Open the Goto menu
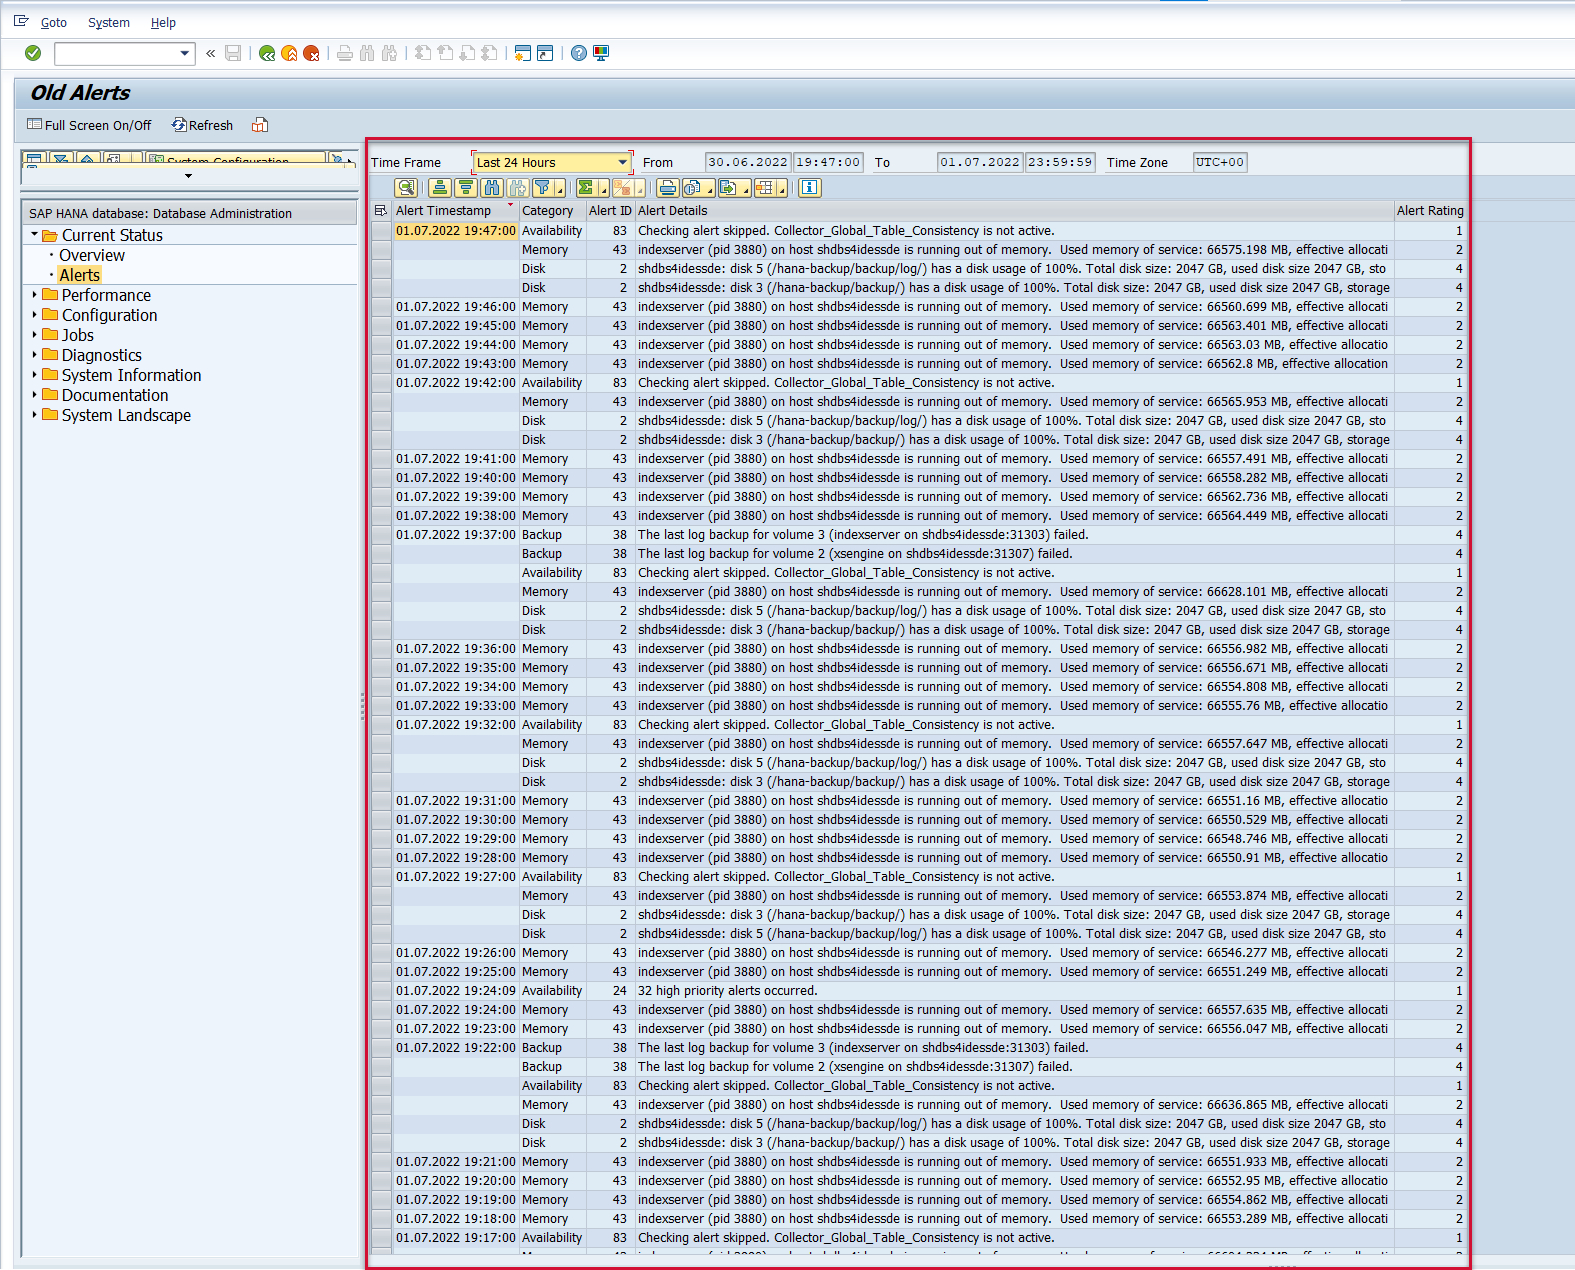The width and height of the screenshot is (1575, 1270). pos(53,22)
